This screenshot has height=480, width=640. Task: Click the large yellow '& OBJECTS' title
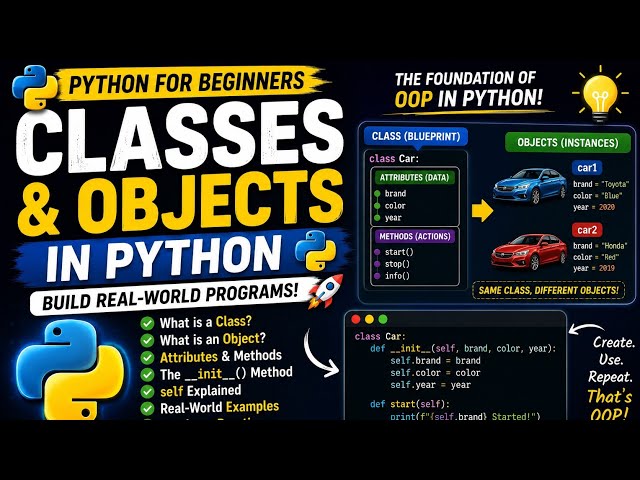click(x=181, y=202)
